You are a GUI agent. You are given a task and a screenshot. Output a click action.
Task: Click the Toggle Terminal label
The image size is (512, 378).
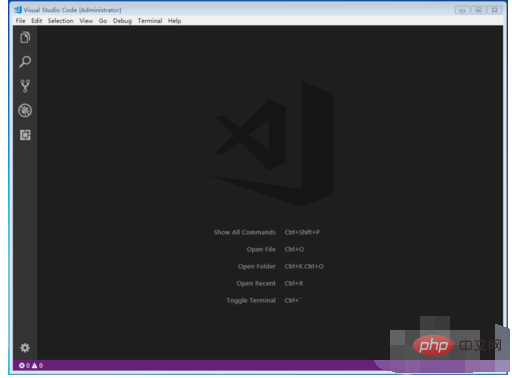tap(251, 300)
